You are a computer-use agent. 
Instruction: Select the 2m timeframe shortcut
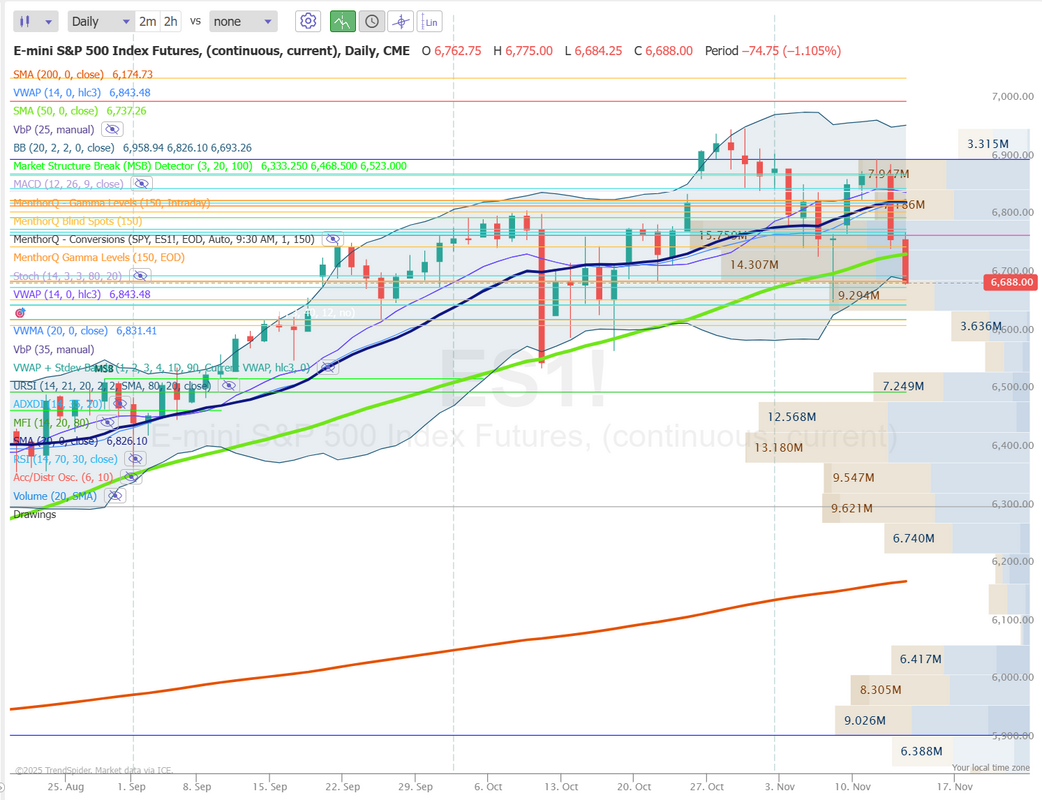coord(147,21)
